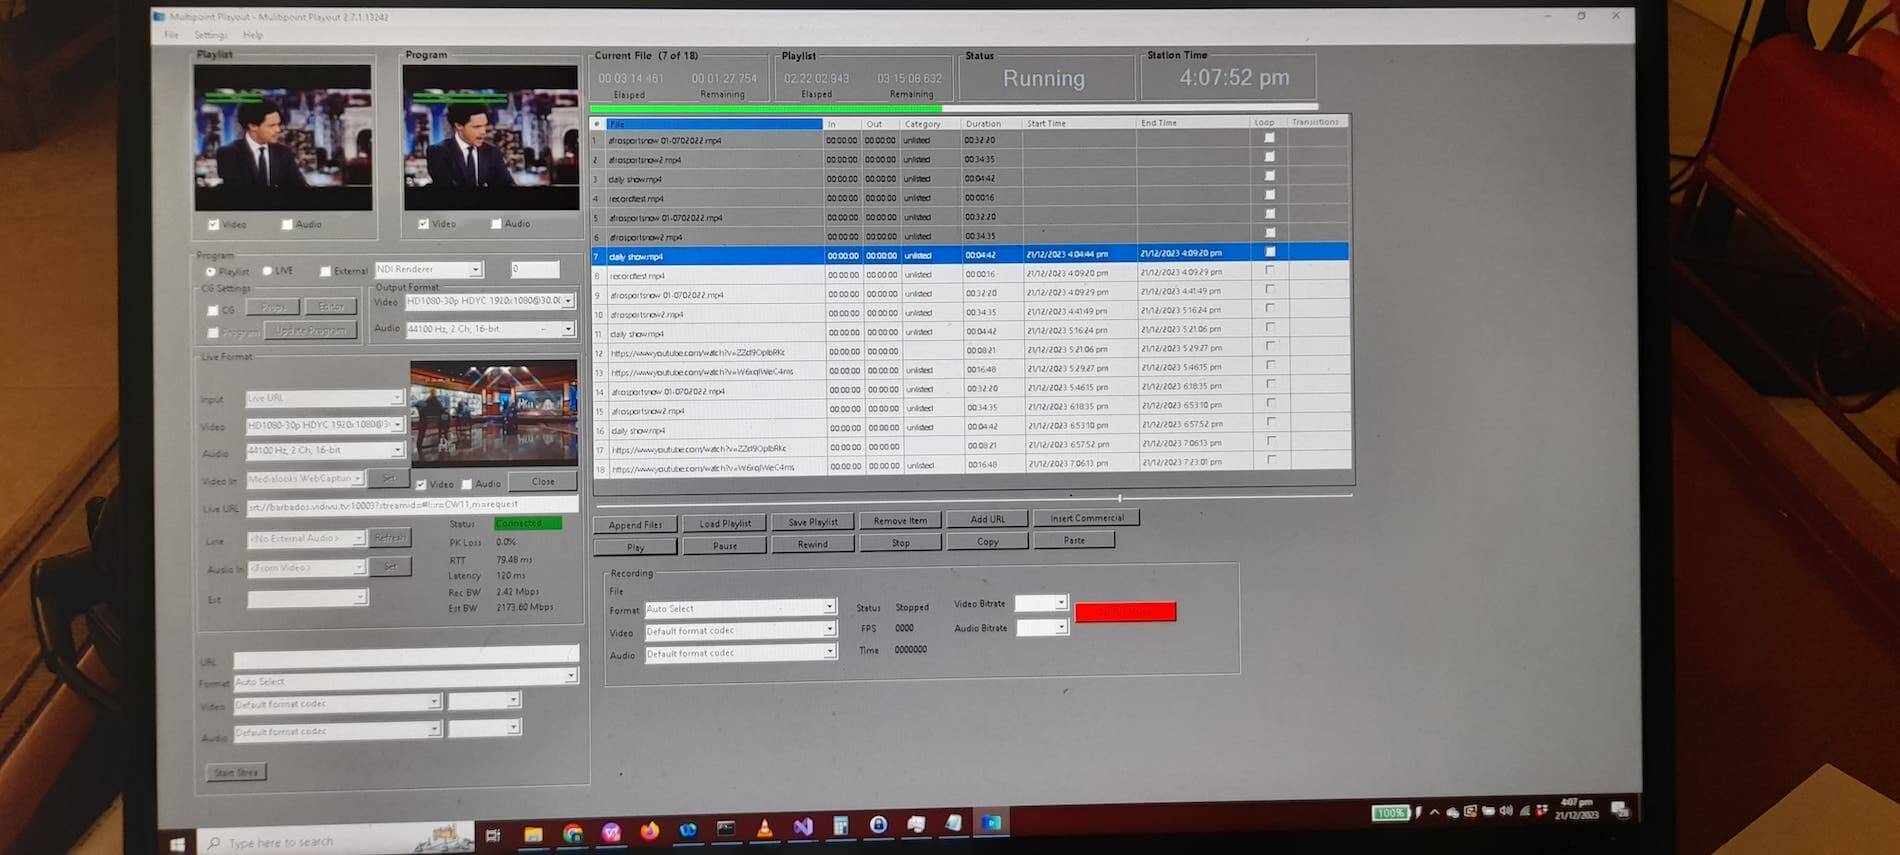Click the Play playback button
Viewport: 1900px width, 855px height.
pyautogui.click(x=635, y=547)
